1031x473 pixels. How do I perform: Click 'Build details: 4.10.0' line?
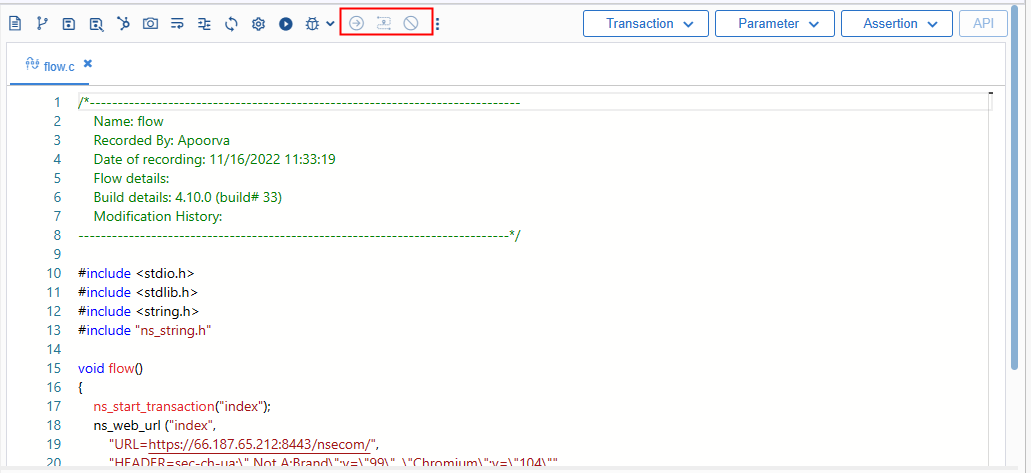tap(188, 197)
